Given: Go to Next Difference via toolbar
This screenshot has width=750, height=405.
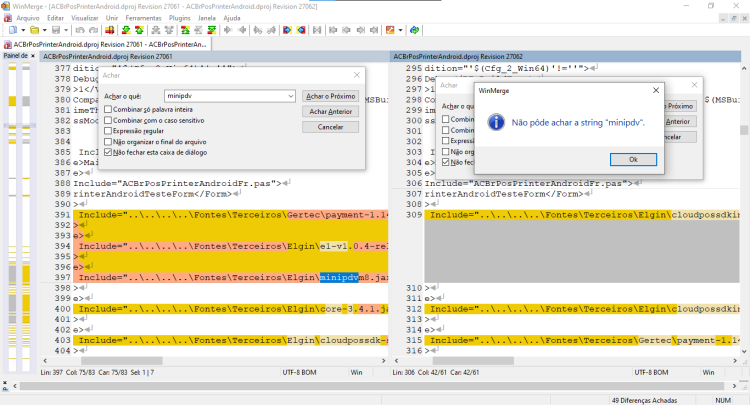Looking at the screenshot, I should point(126,30).
